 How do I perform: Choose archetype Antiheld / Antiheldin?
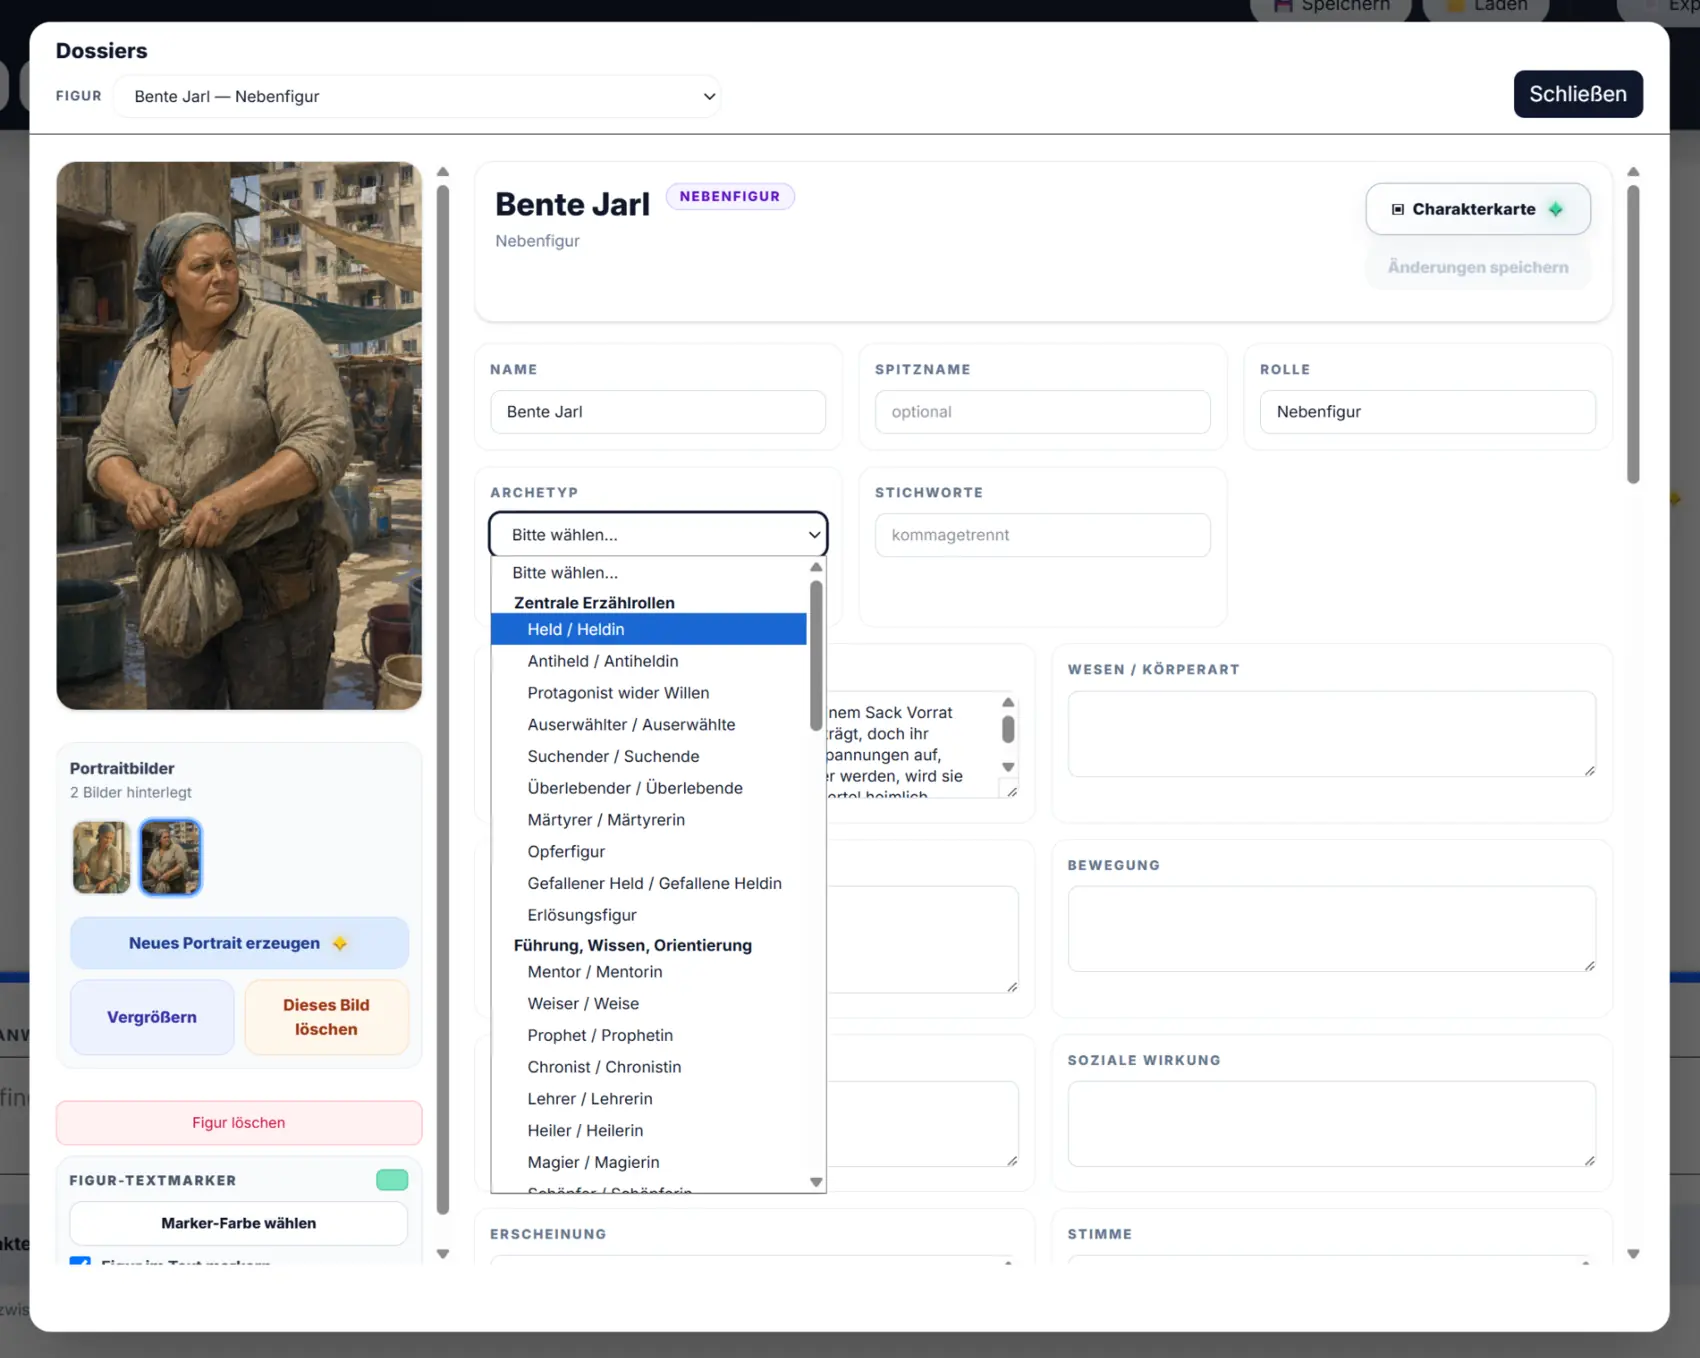pyautogui.click(x=649, y=661)
